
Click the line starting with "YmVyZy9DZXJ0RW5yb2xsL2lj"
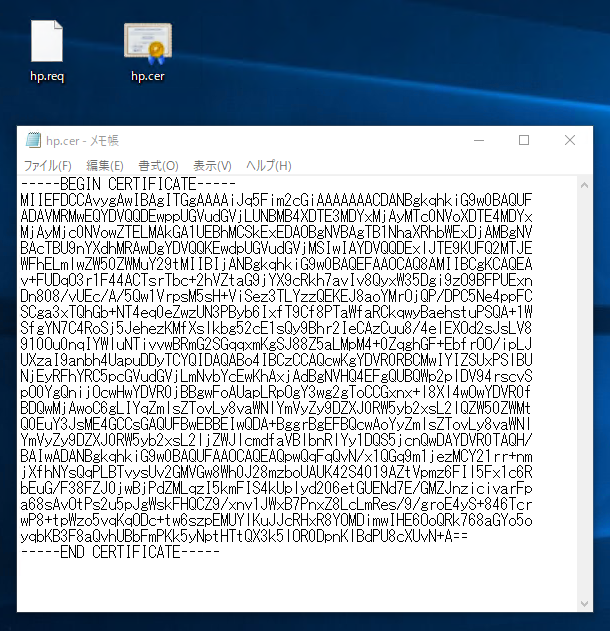(x=276, y=440)
